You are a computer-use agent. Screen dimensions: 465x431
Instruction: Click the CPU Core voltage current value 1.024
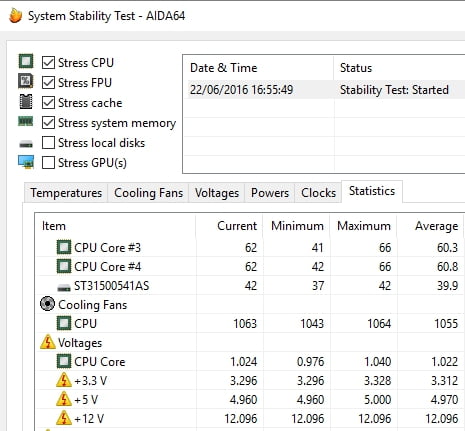tap(244, 362)
